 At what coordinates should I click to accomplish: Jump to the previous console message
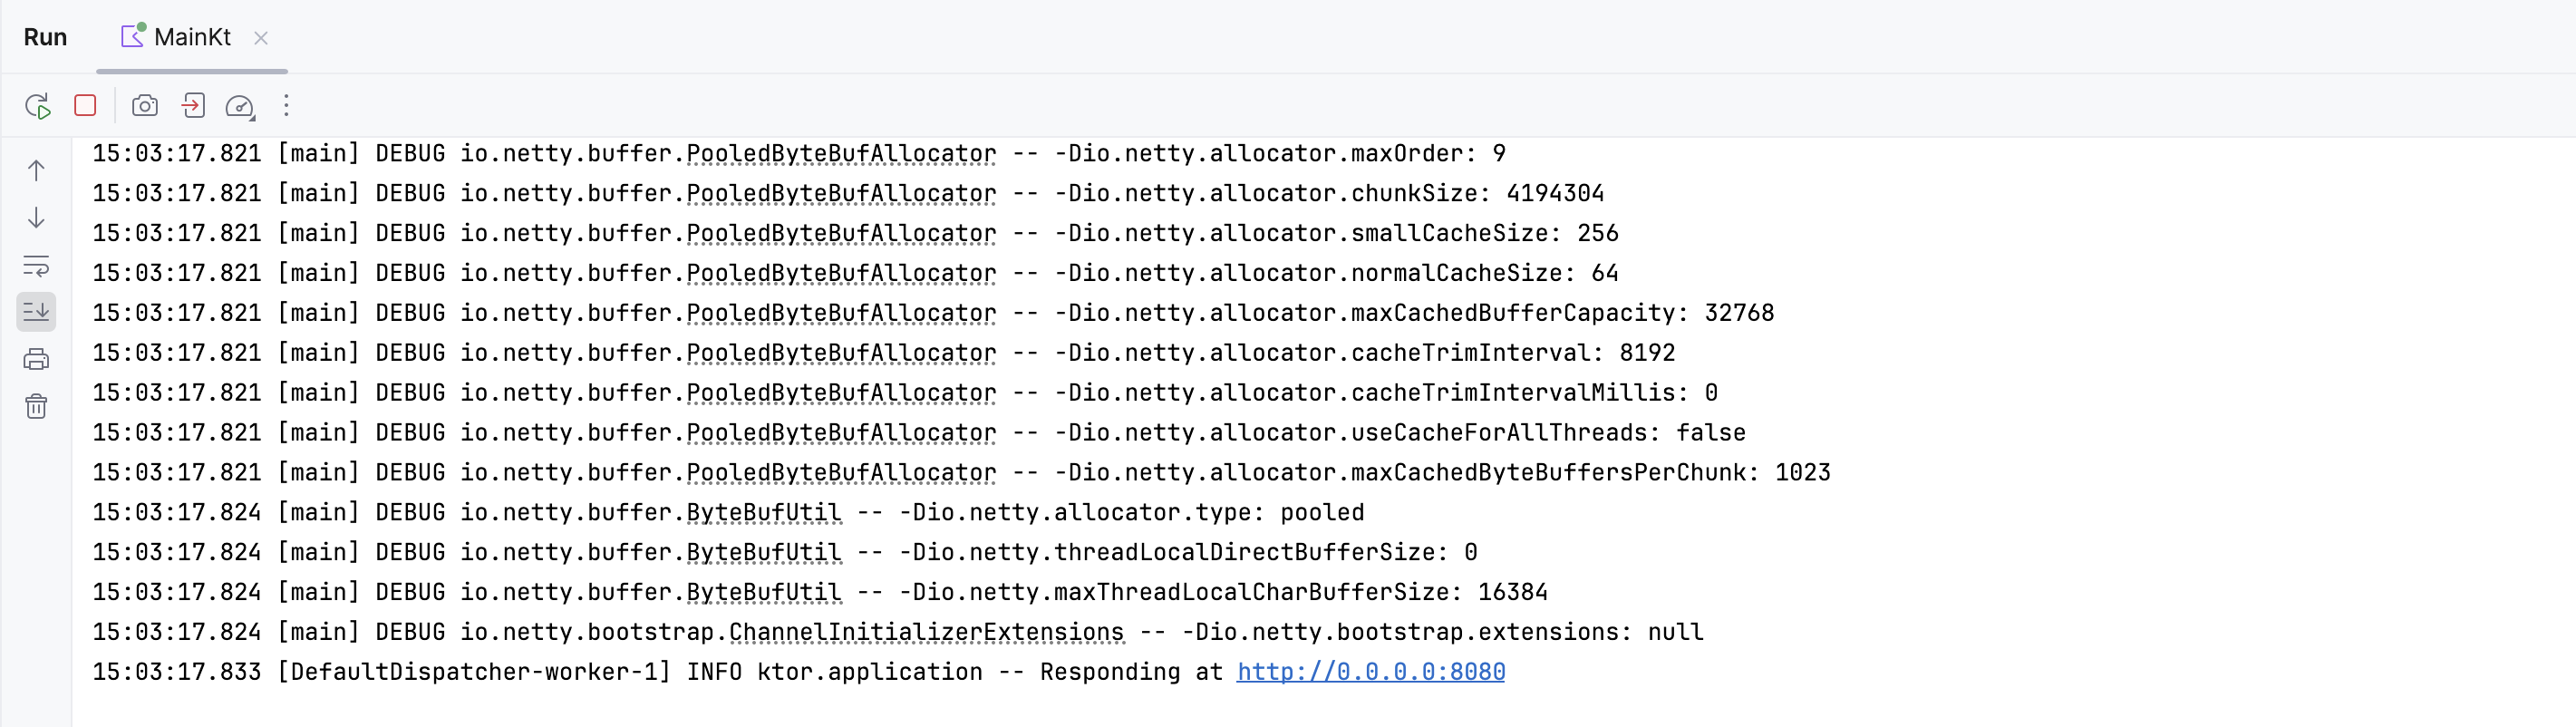[36, 170]
